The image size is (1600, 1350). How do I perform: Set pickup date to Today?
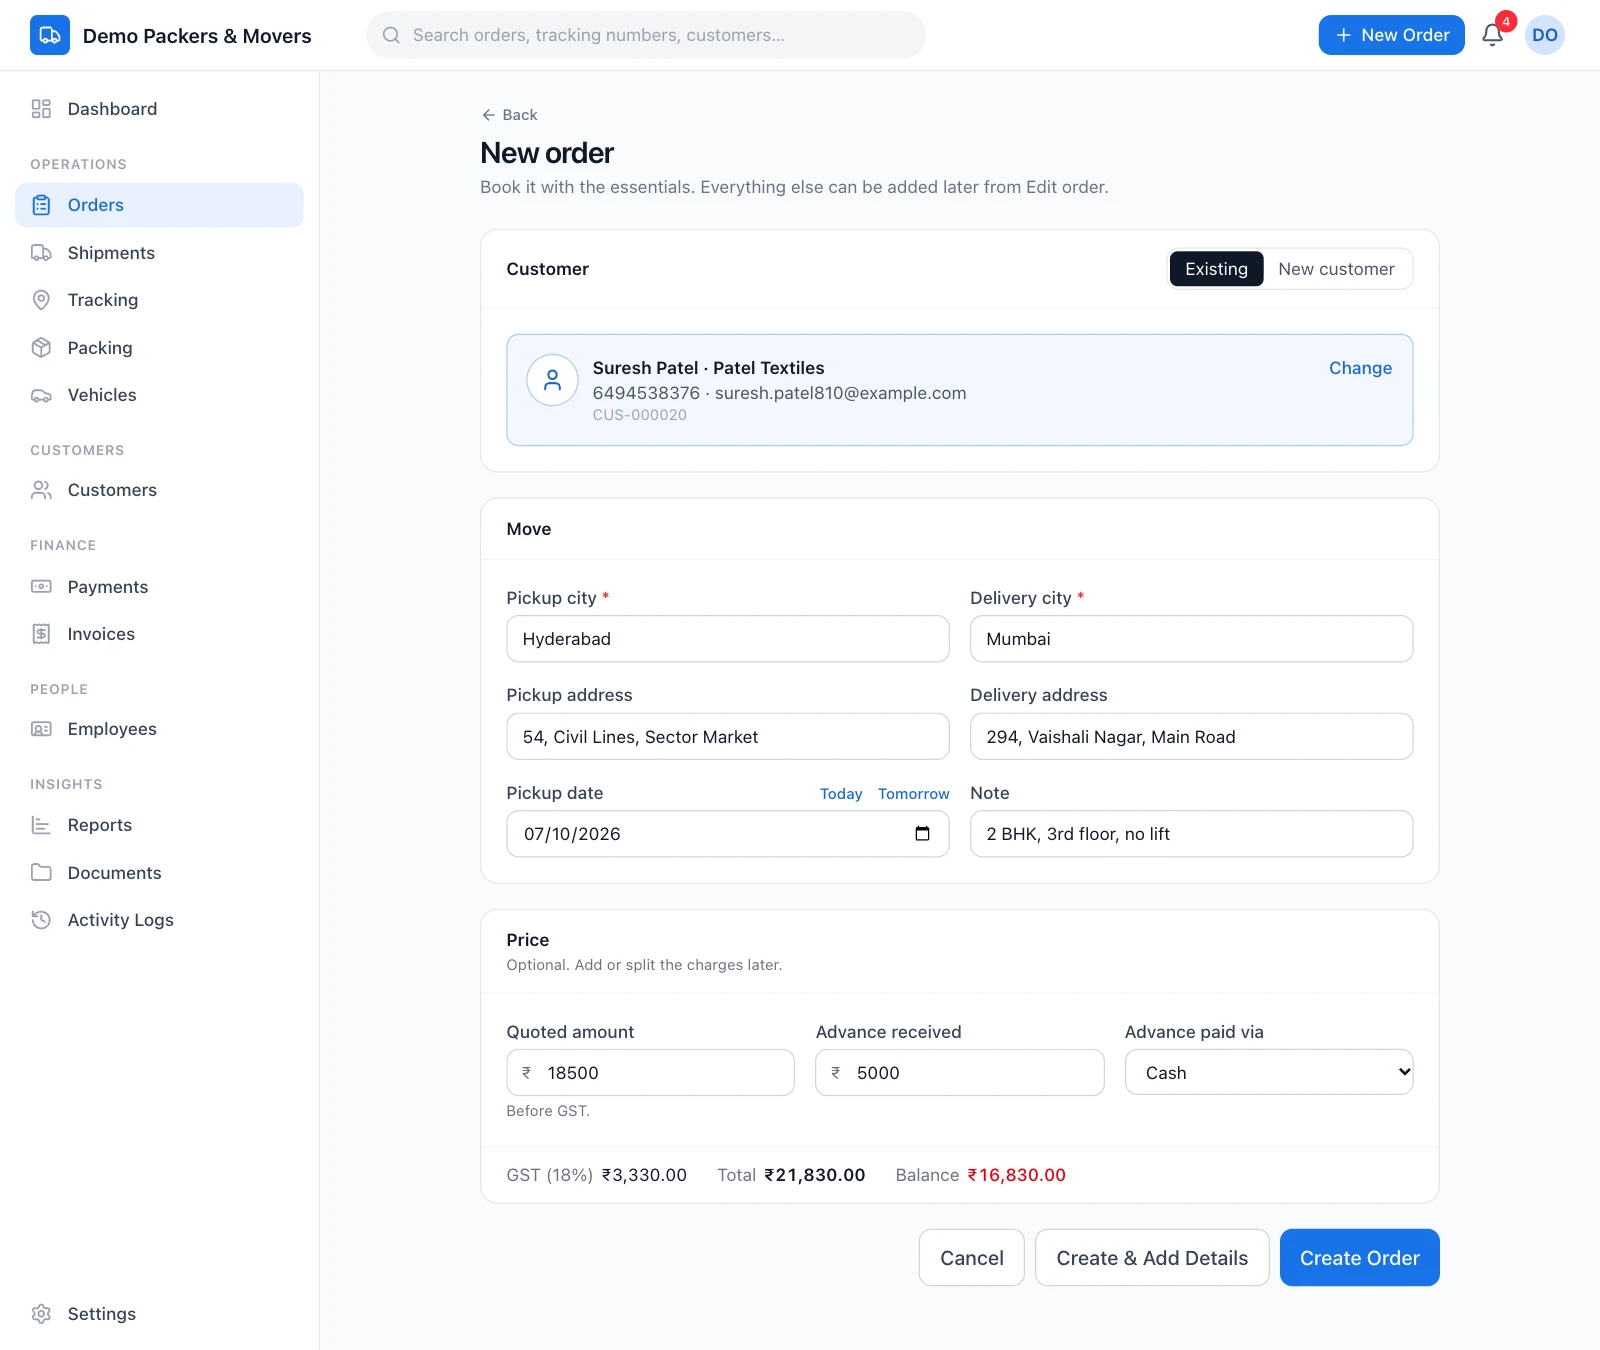[x=841, y=794]
